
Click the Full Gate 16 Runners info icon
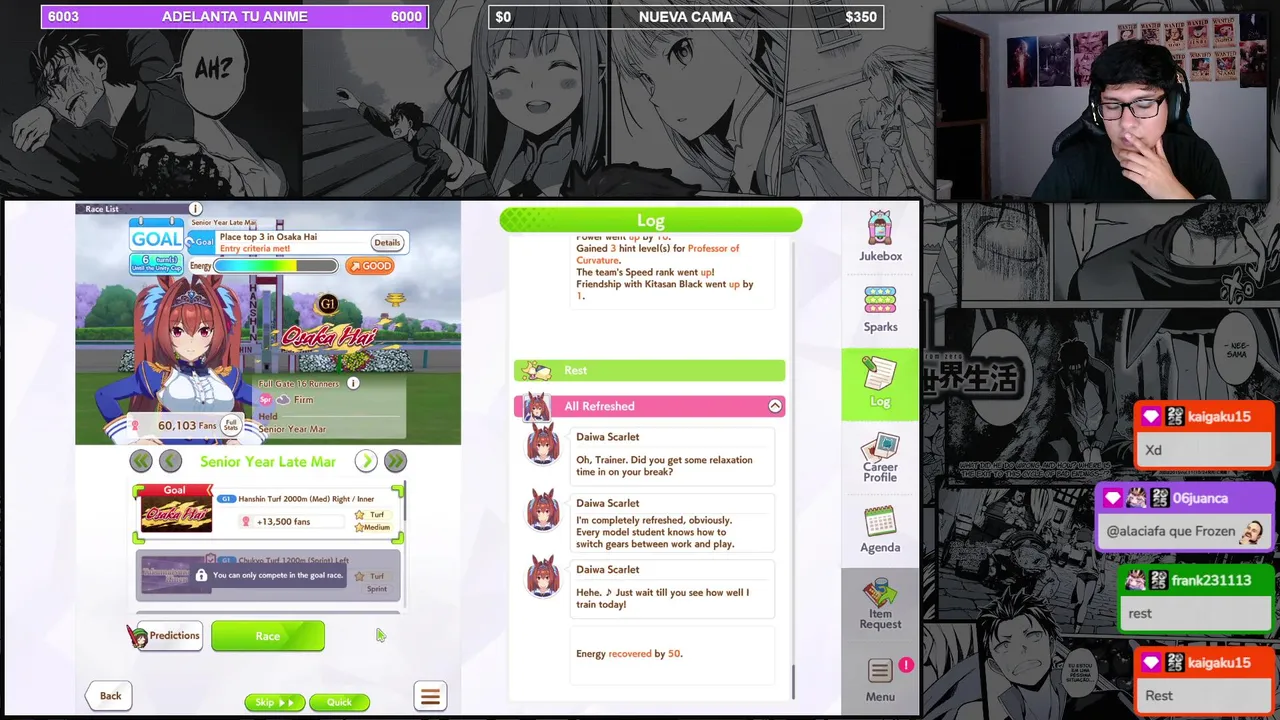click(353, 383)
